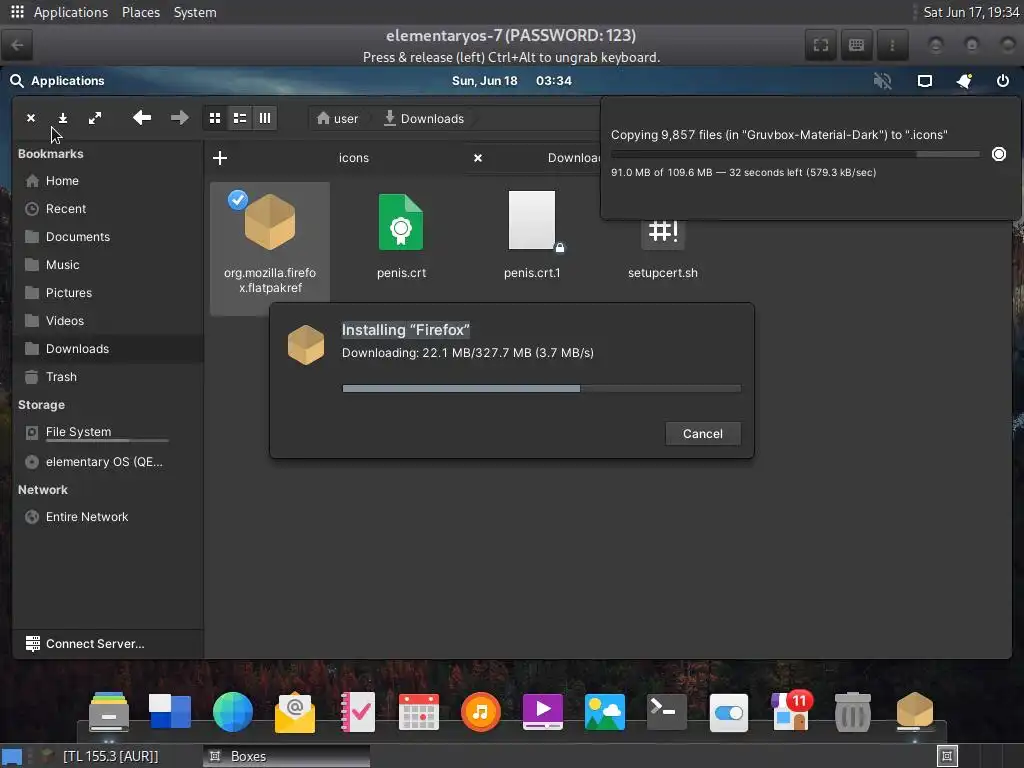Toggle muted sound indicator in guest panel
Viewport: 1024px width, 768px height.
point(883,81)
